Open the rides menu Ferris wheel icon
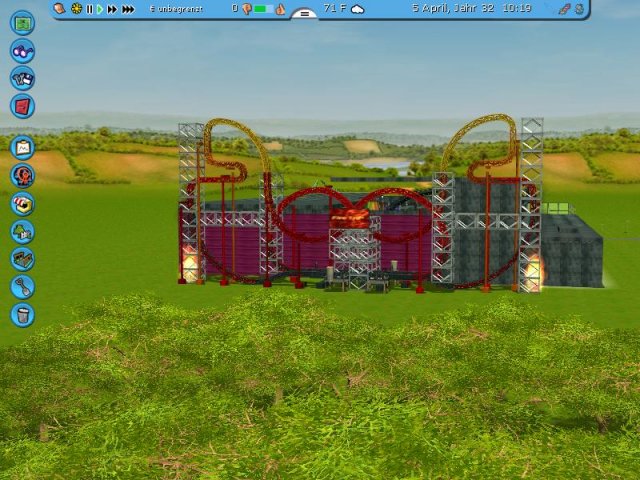This screenshot has width=640, height=480. click(x=22, y=176)
